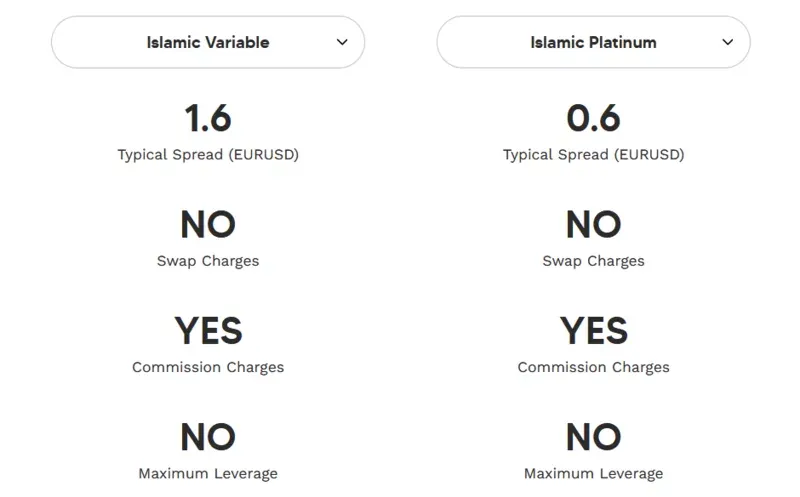Click NO above Maximum Leverage in Variable column

(x=208, y=437)
